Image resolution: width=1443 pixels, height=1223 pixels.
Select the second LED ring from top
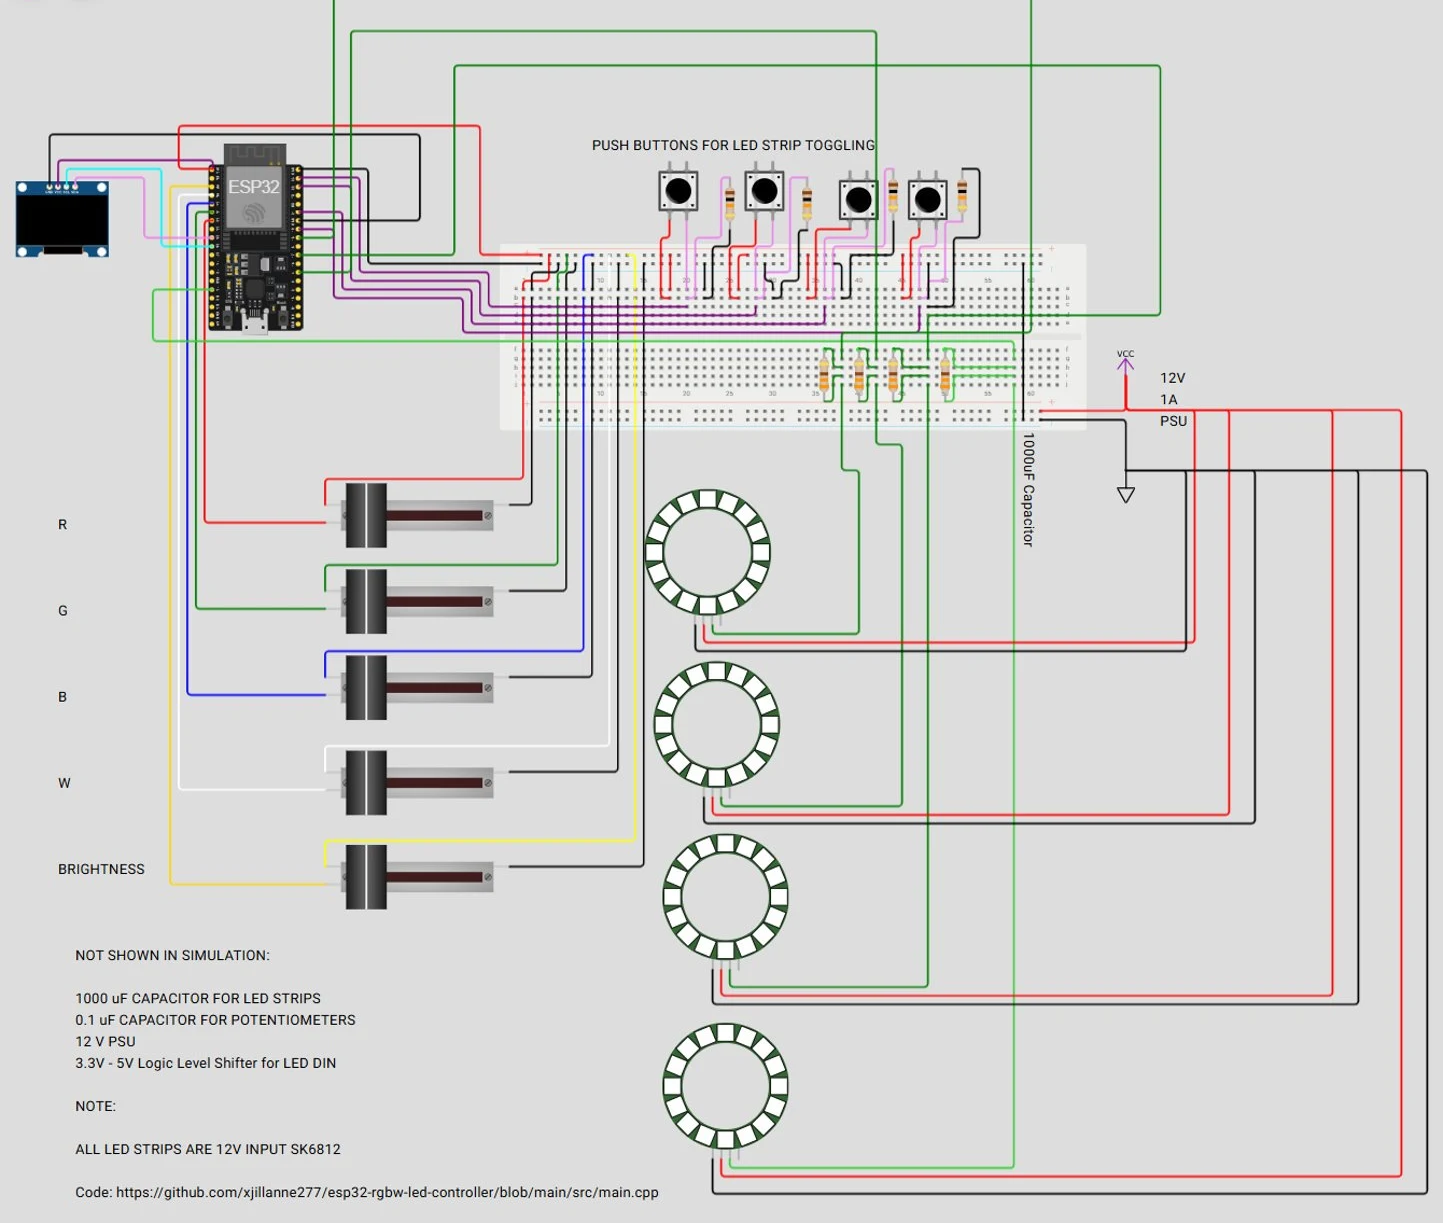pos(717,725)
